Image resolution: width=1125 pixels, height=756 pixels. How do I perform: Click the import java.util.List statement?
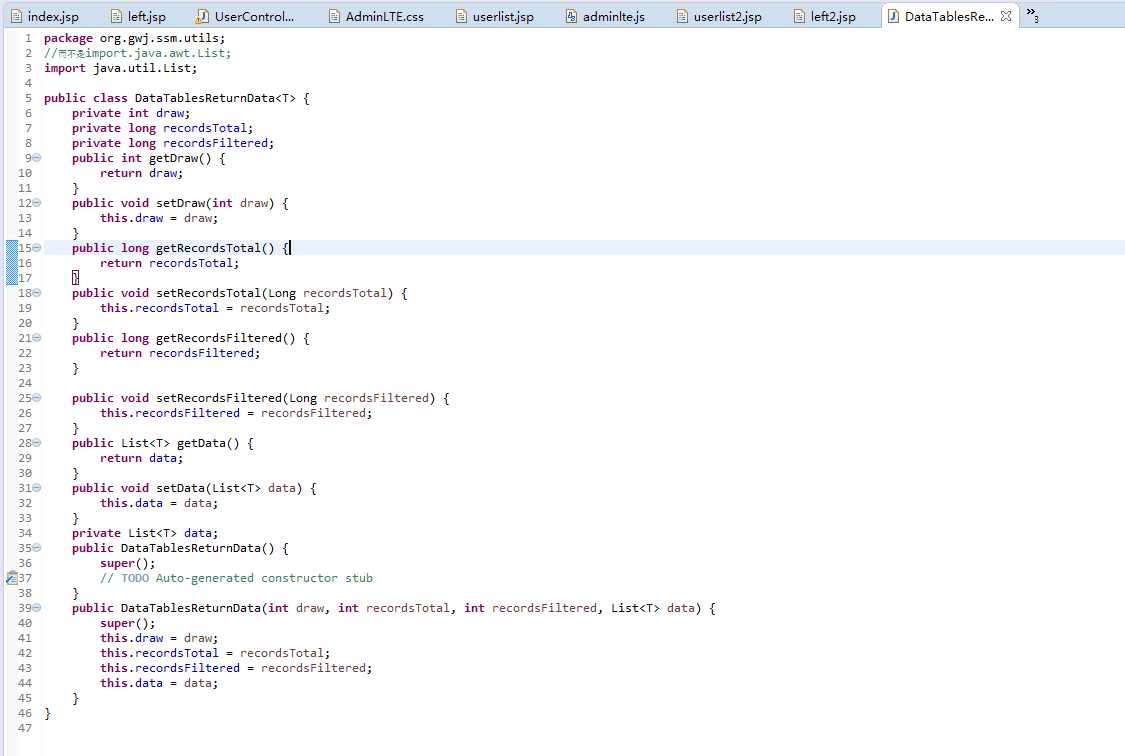click(x=120, y=68)
